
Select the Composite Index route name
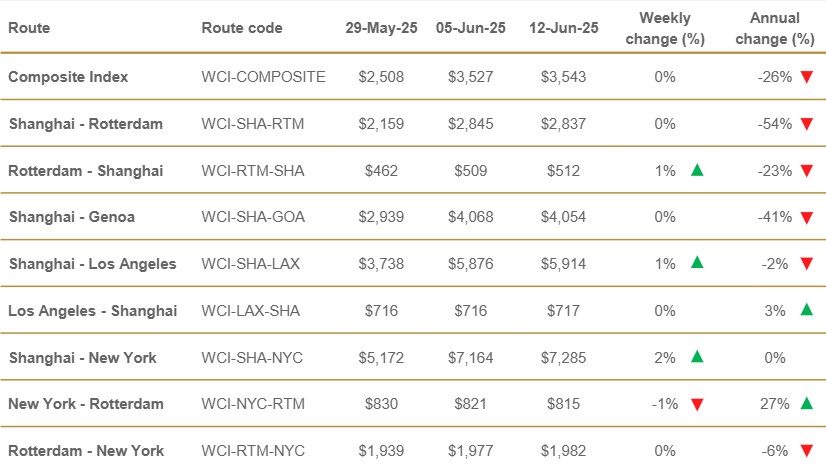tap(68, 77)
